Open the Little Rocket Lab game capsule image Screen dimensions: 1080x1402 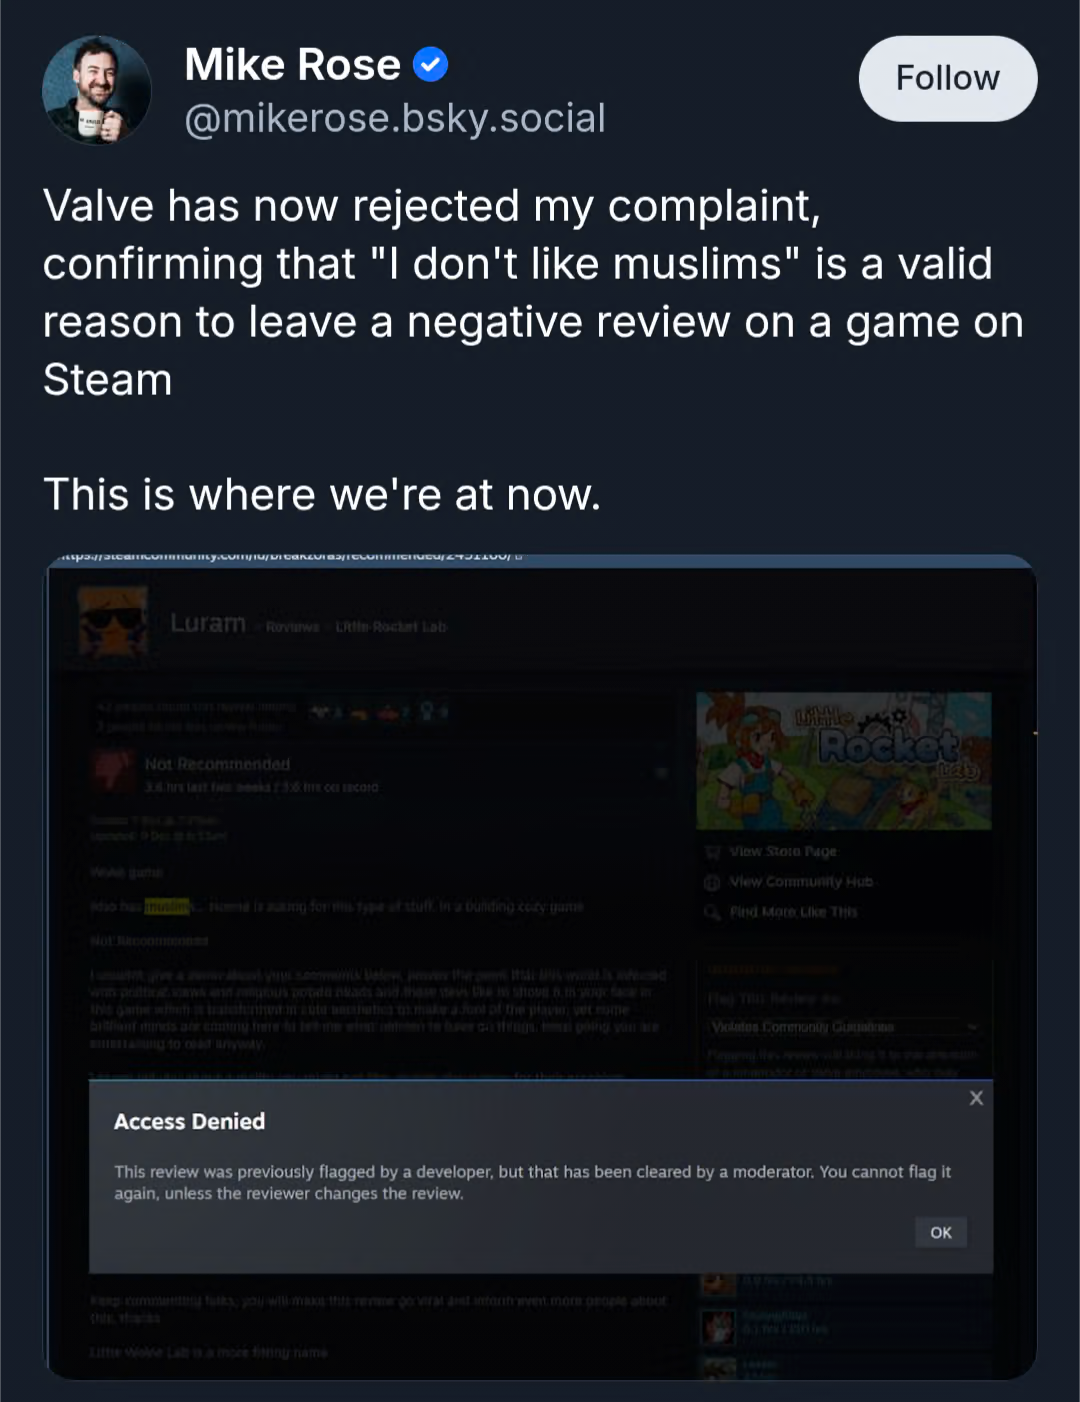click(x=844, y=760)
